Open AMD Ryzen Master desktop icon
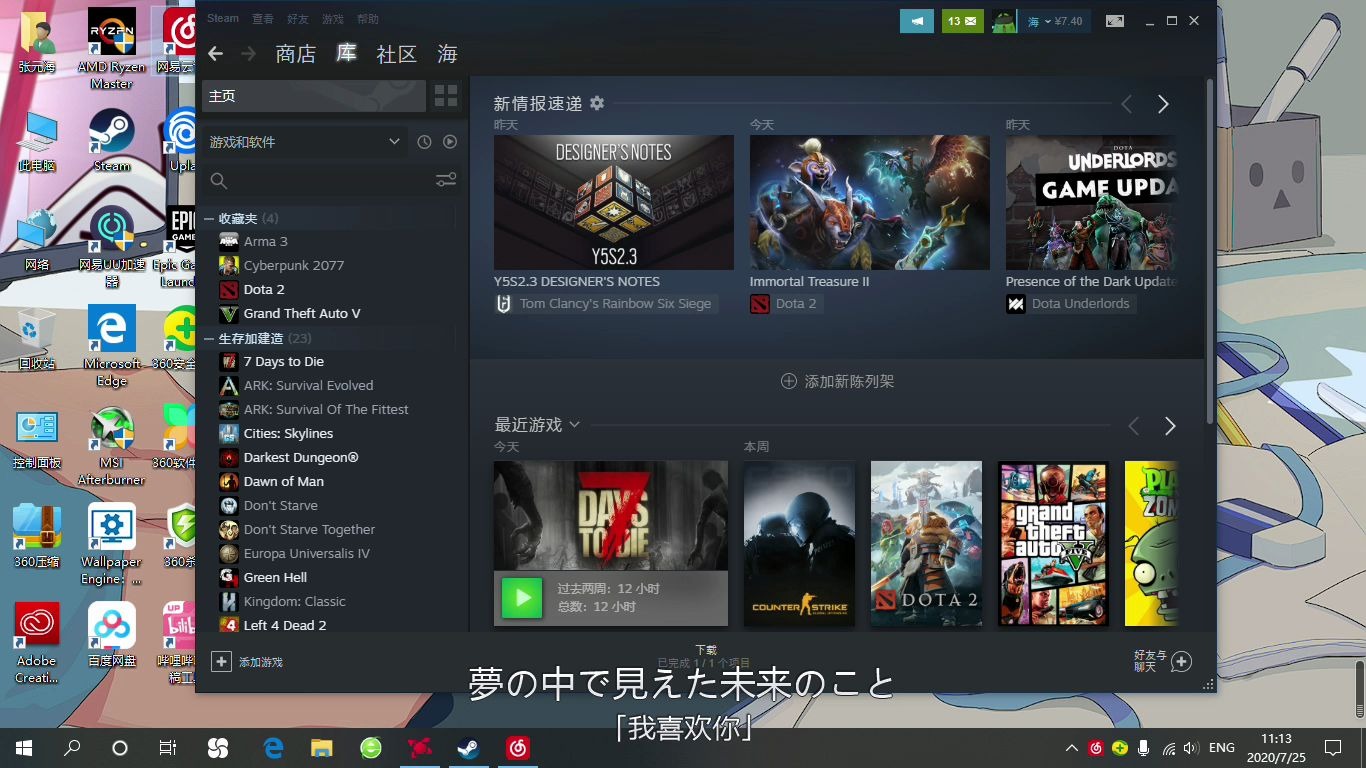 pyautogui.click(x=112, y=49)
